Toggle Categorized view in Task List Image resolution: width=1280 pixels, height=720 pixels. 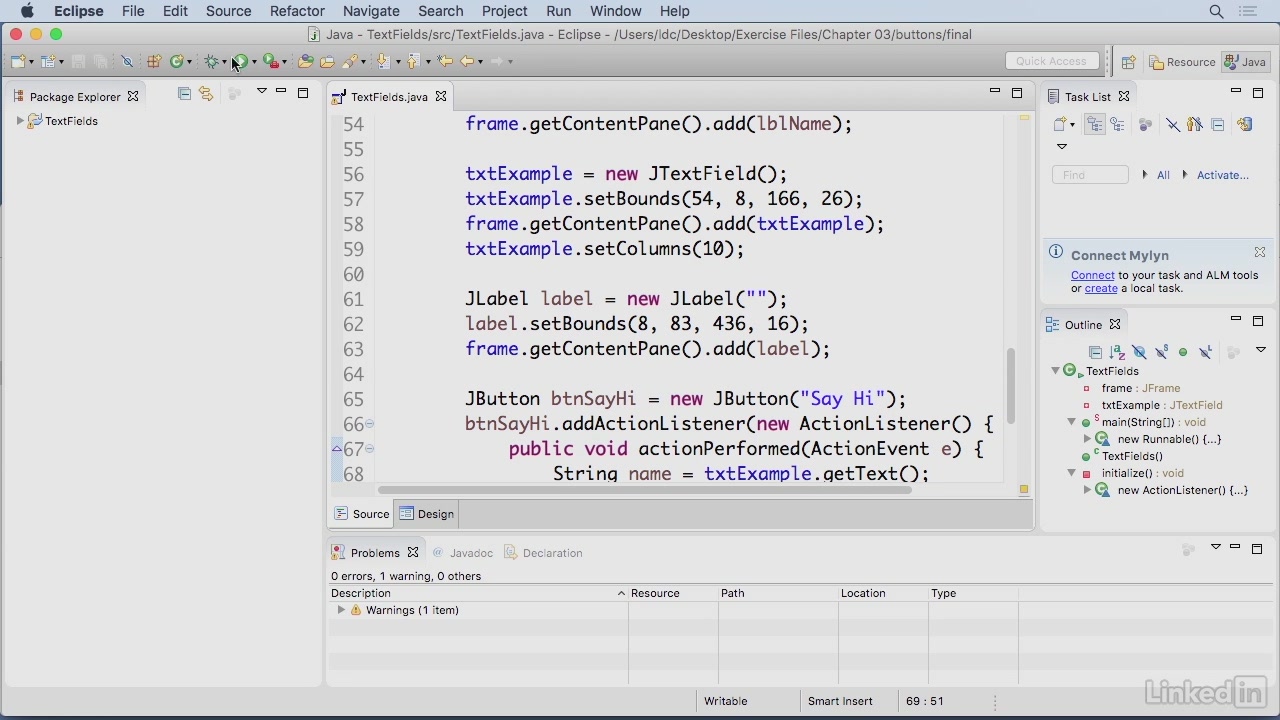[1095, 125]
